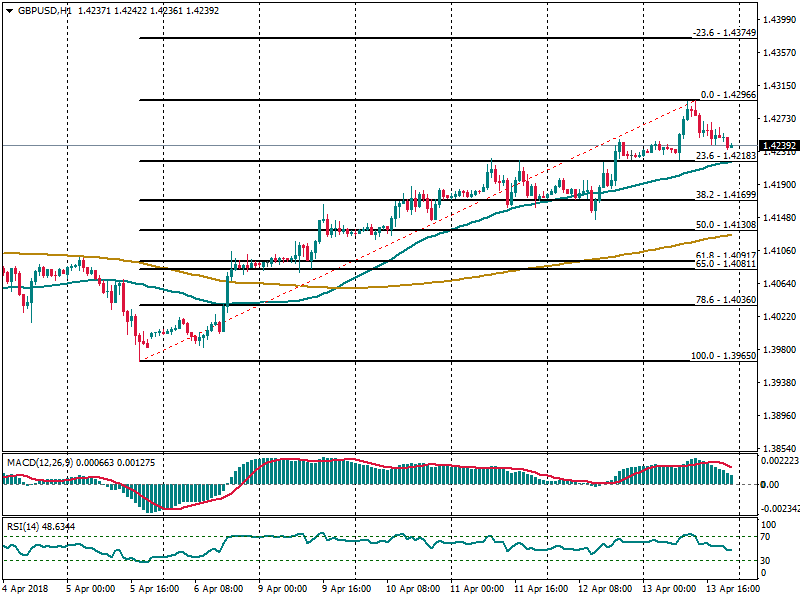800x600 pixels.
Task: Click the 4 Apr 2018 date label
Action: [x=26, y=591]
